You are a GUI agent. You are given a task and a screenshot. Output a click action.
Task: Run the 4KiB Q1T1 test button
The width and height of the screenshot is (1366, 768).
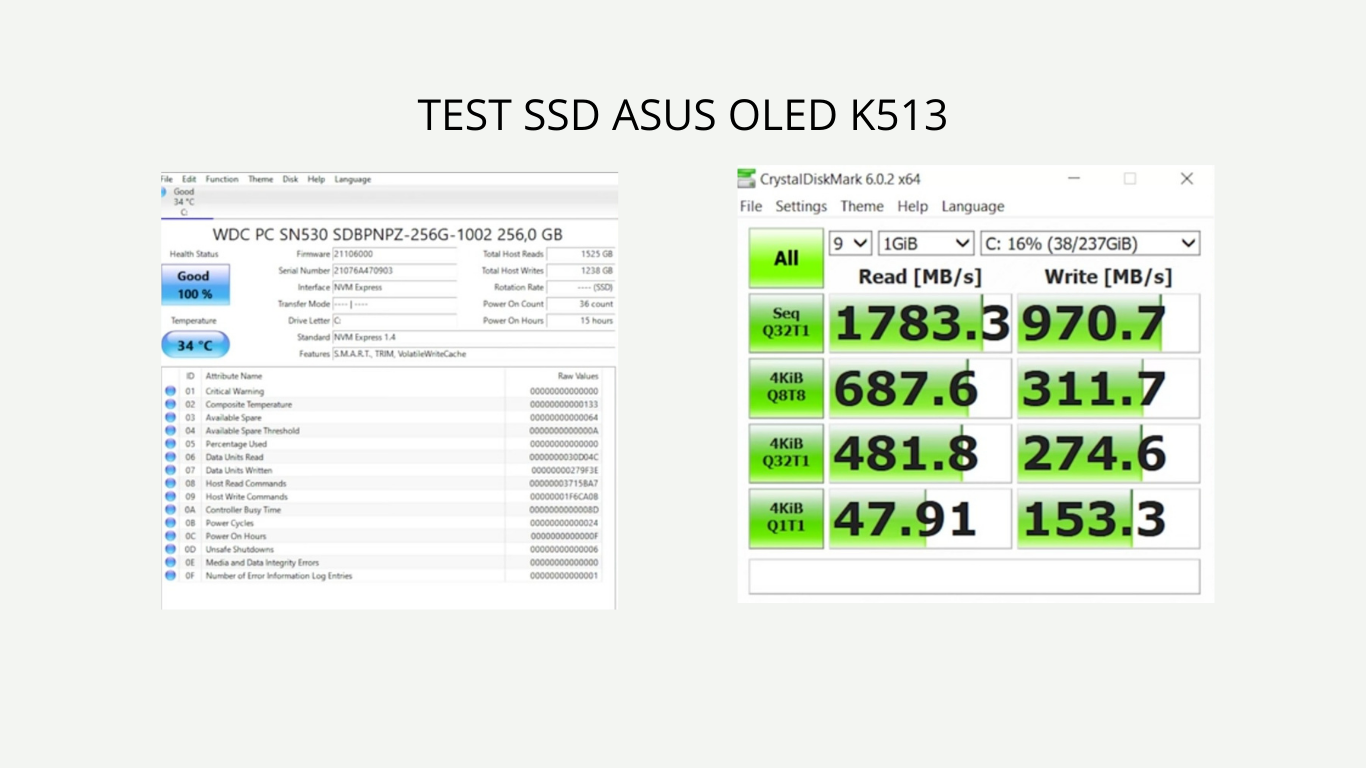point(786,519)
